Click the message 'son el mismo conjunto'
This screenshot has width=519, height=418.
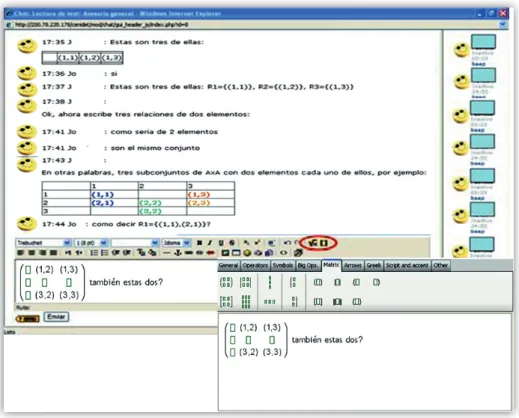[155, 148]
